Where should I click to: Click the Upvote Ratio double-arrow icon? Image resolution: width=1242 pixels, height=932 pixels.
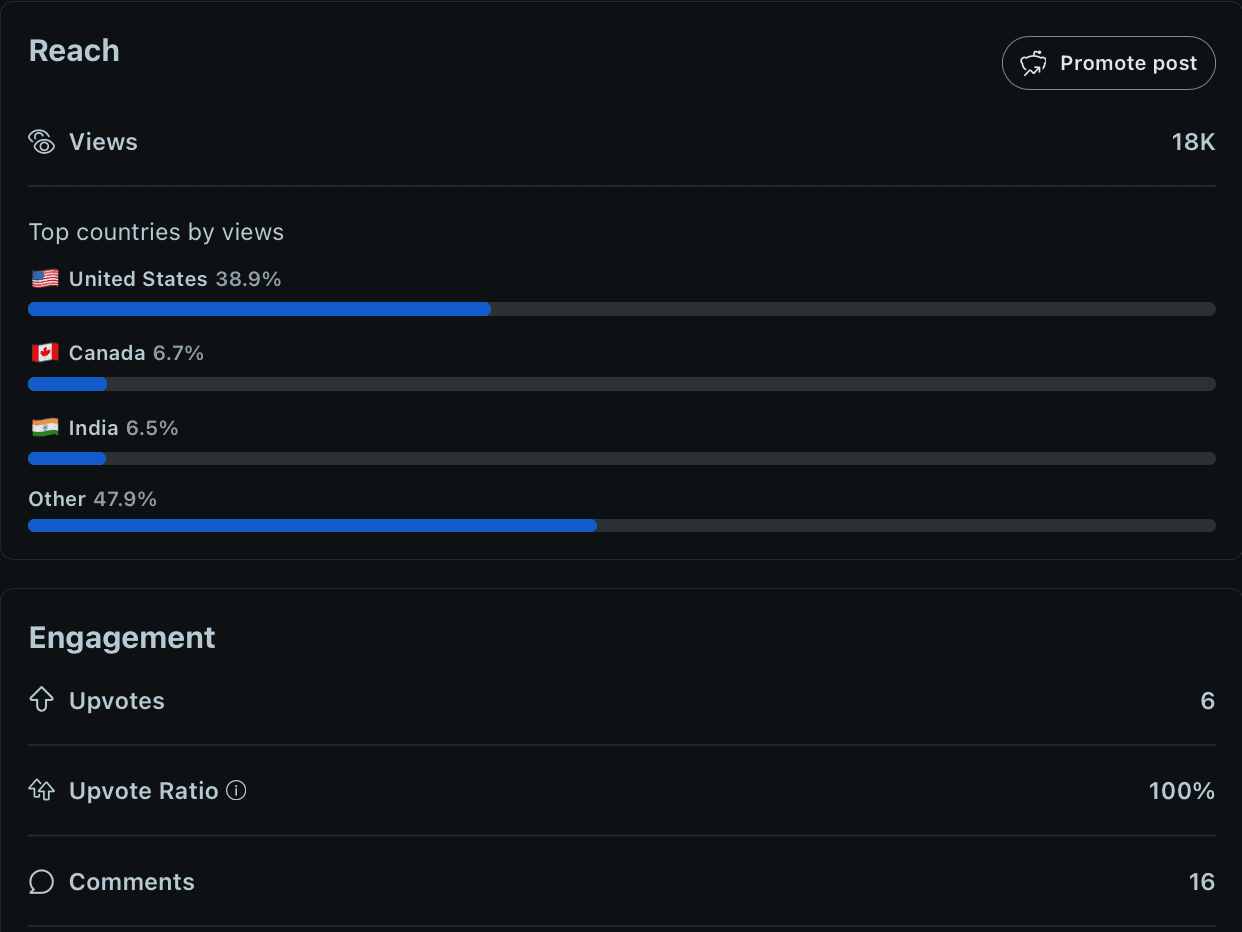(x=41, y=791)
